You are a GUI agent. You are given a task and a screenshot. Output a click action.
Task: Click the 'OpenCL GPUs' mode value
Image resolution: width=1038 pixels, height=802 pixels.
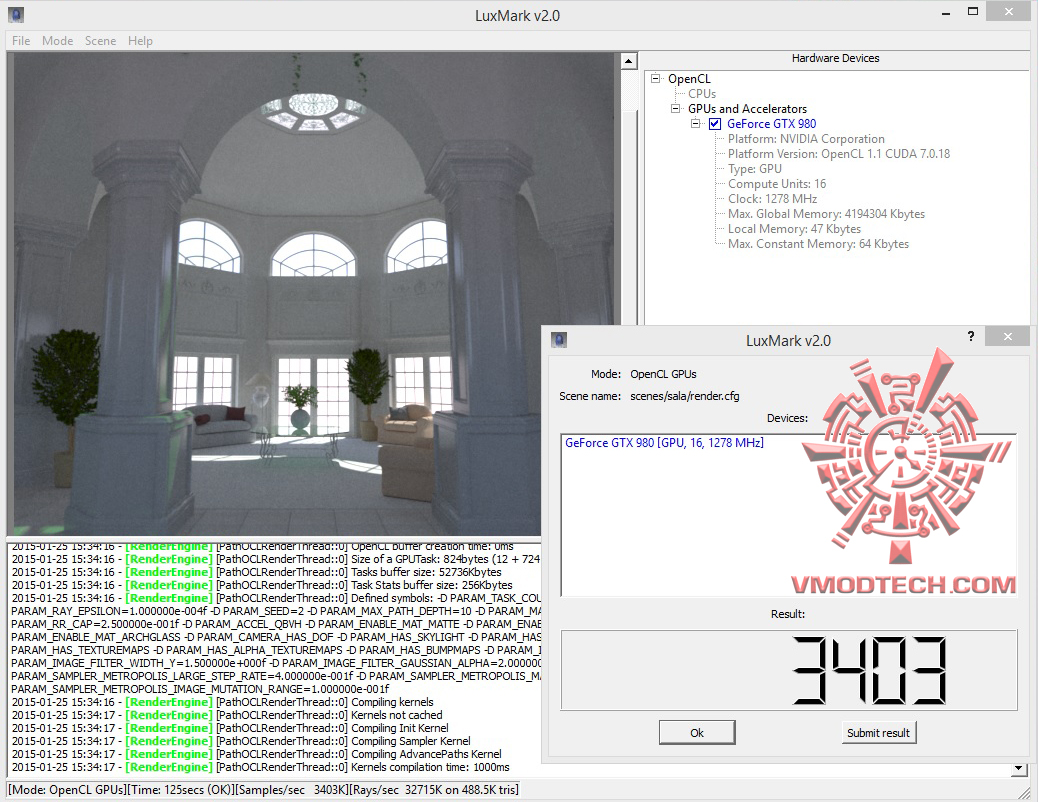pyautogui.click(x=663, y=374)
